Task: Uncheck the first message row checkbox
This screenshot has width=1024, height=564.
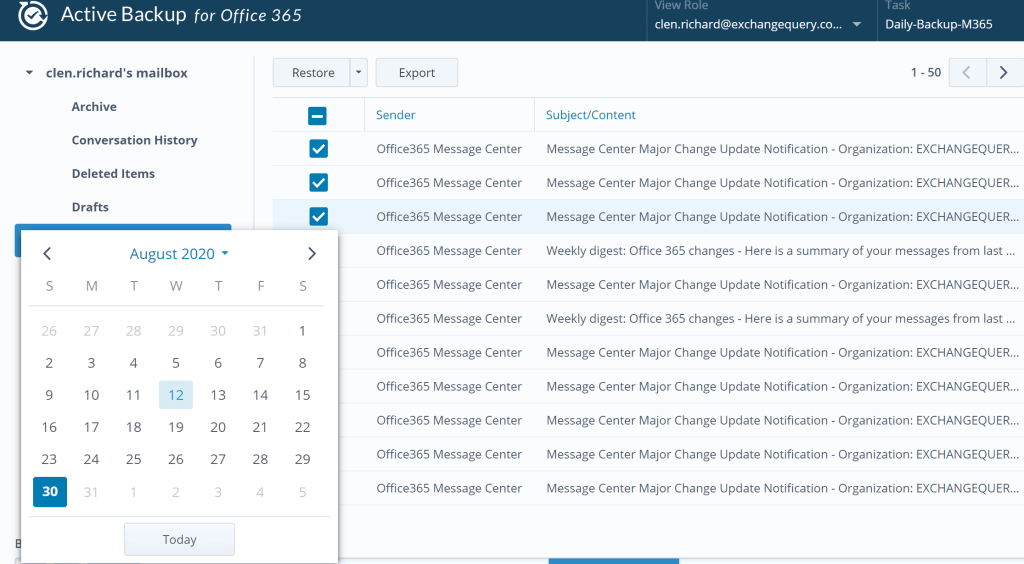Action: (318, 149)
